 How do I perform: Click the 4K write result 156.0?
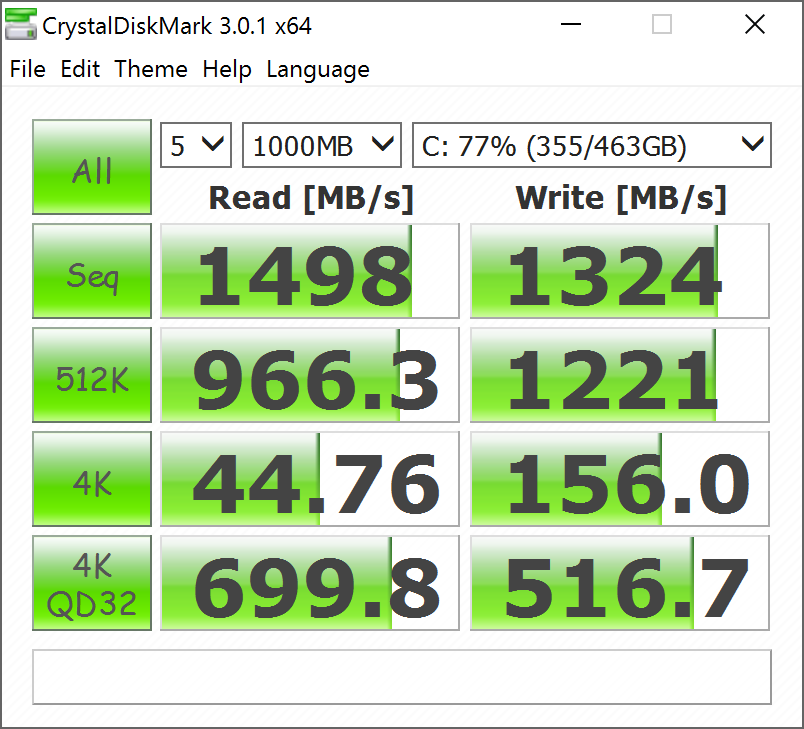619,479
